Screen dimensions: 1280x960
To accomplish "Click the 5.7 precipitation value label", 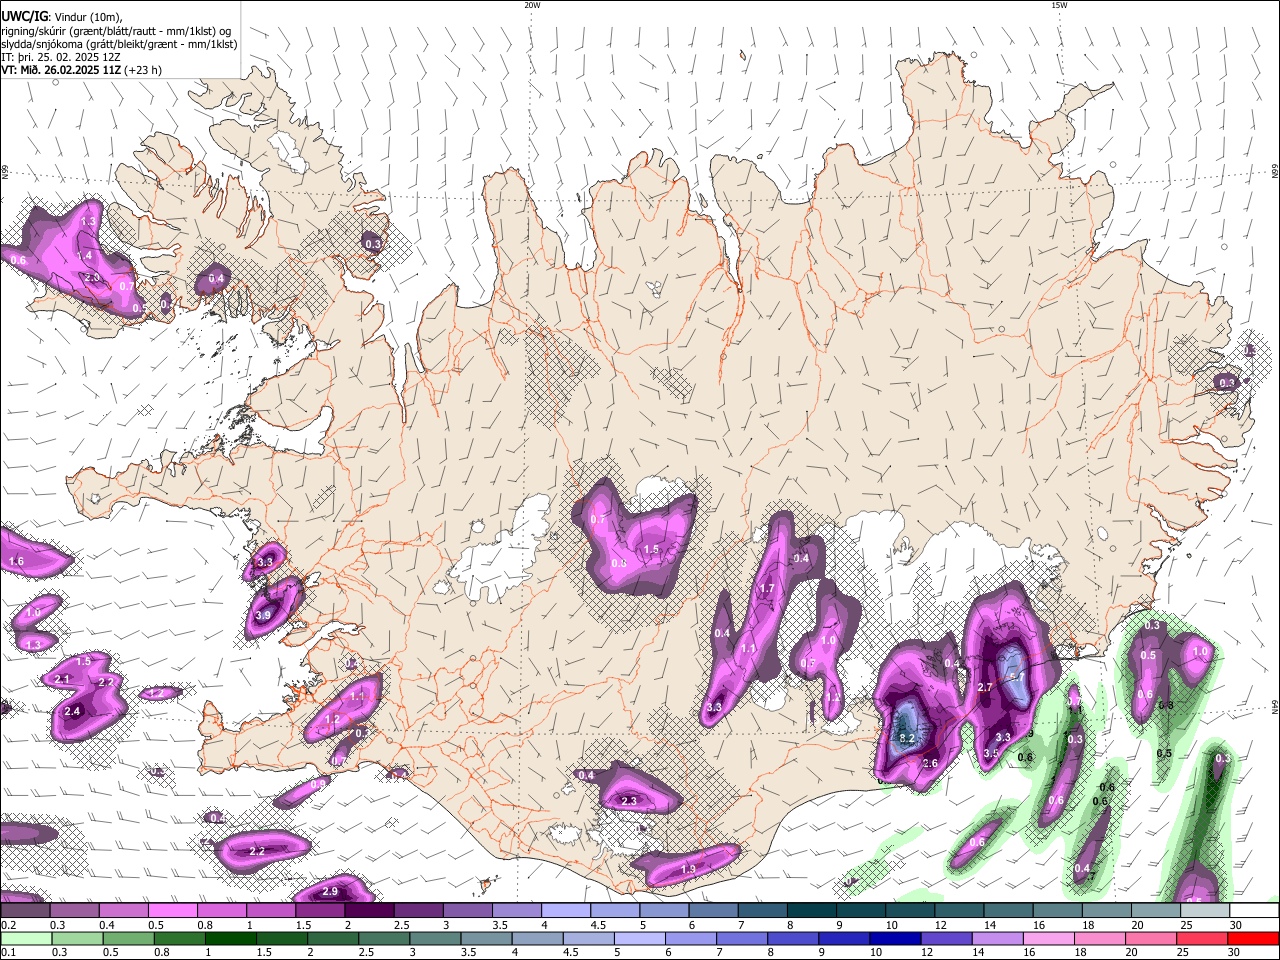I will (1018, 677).
